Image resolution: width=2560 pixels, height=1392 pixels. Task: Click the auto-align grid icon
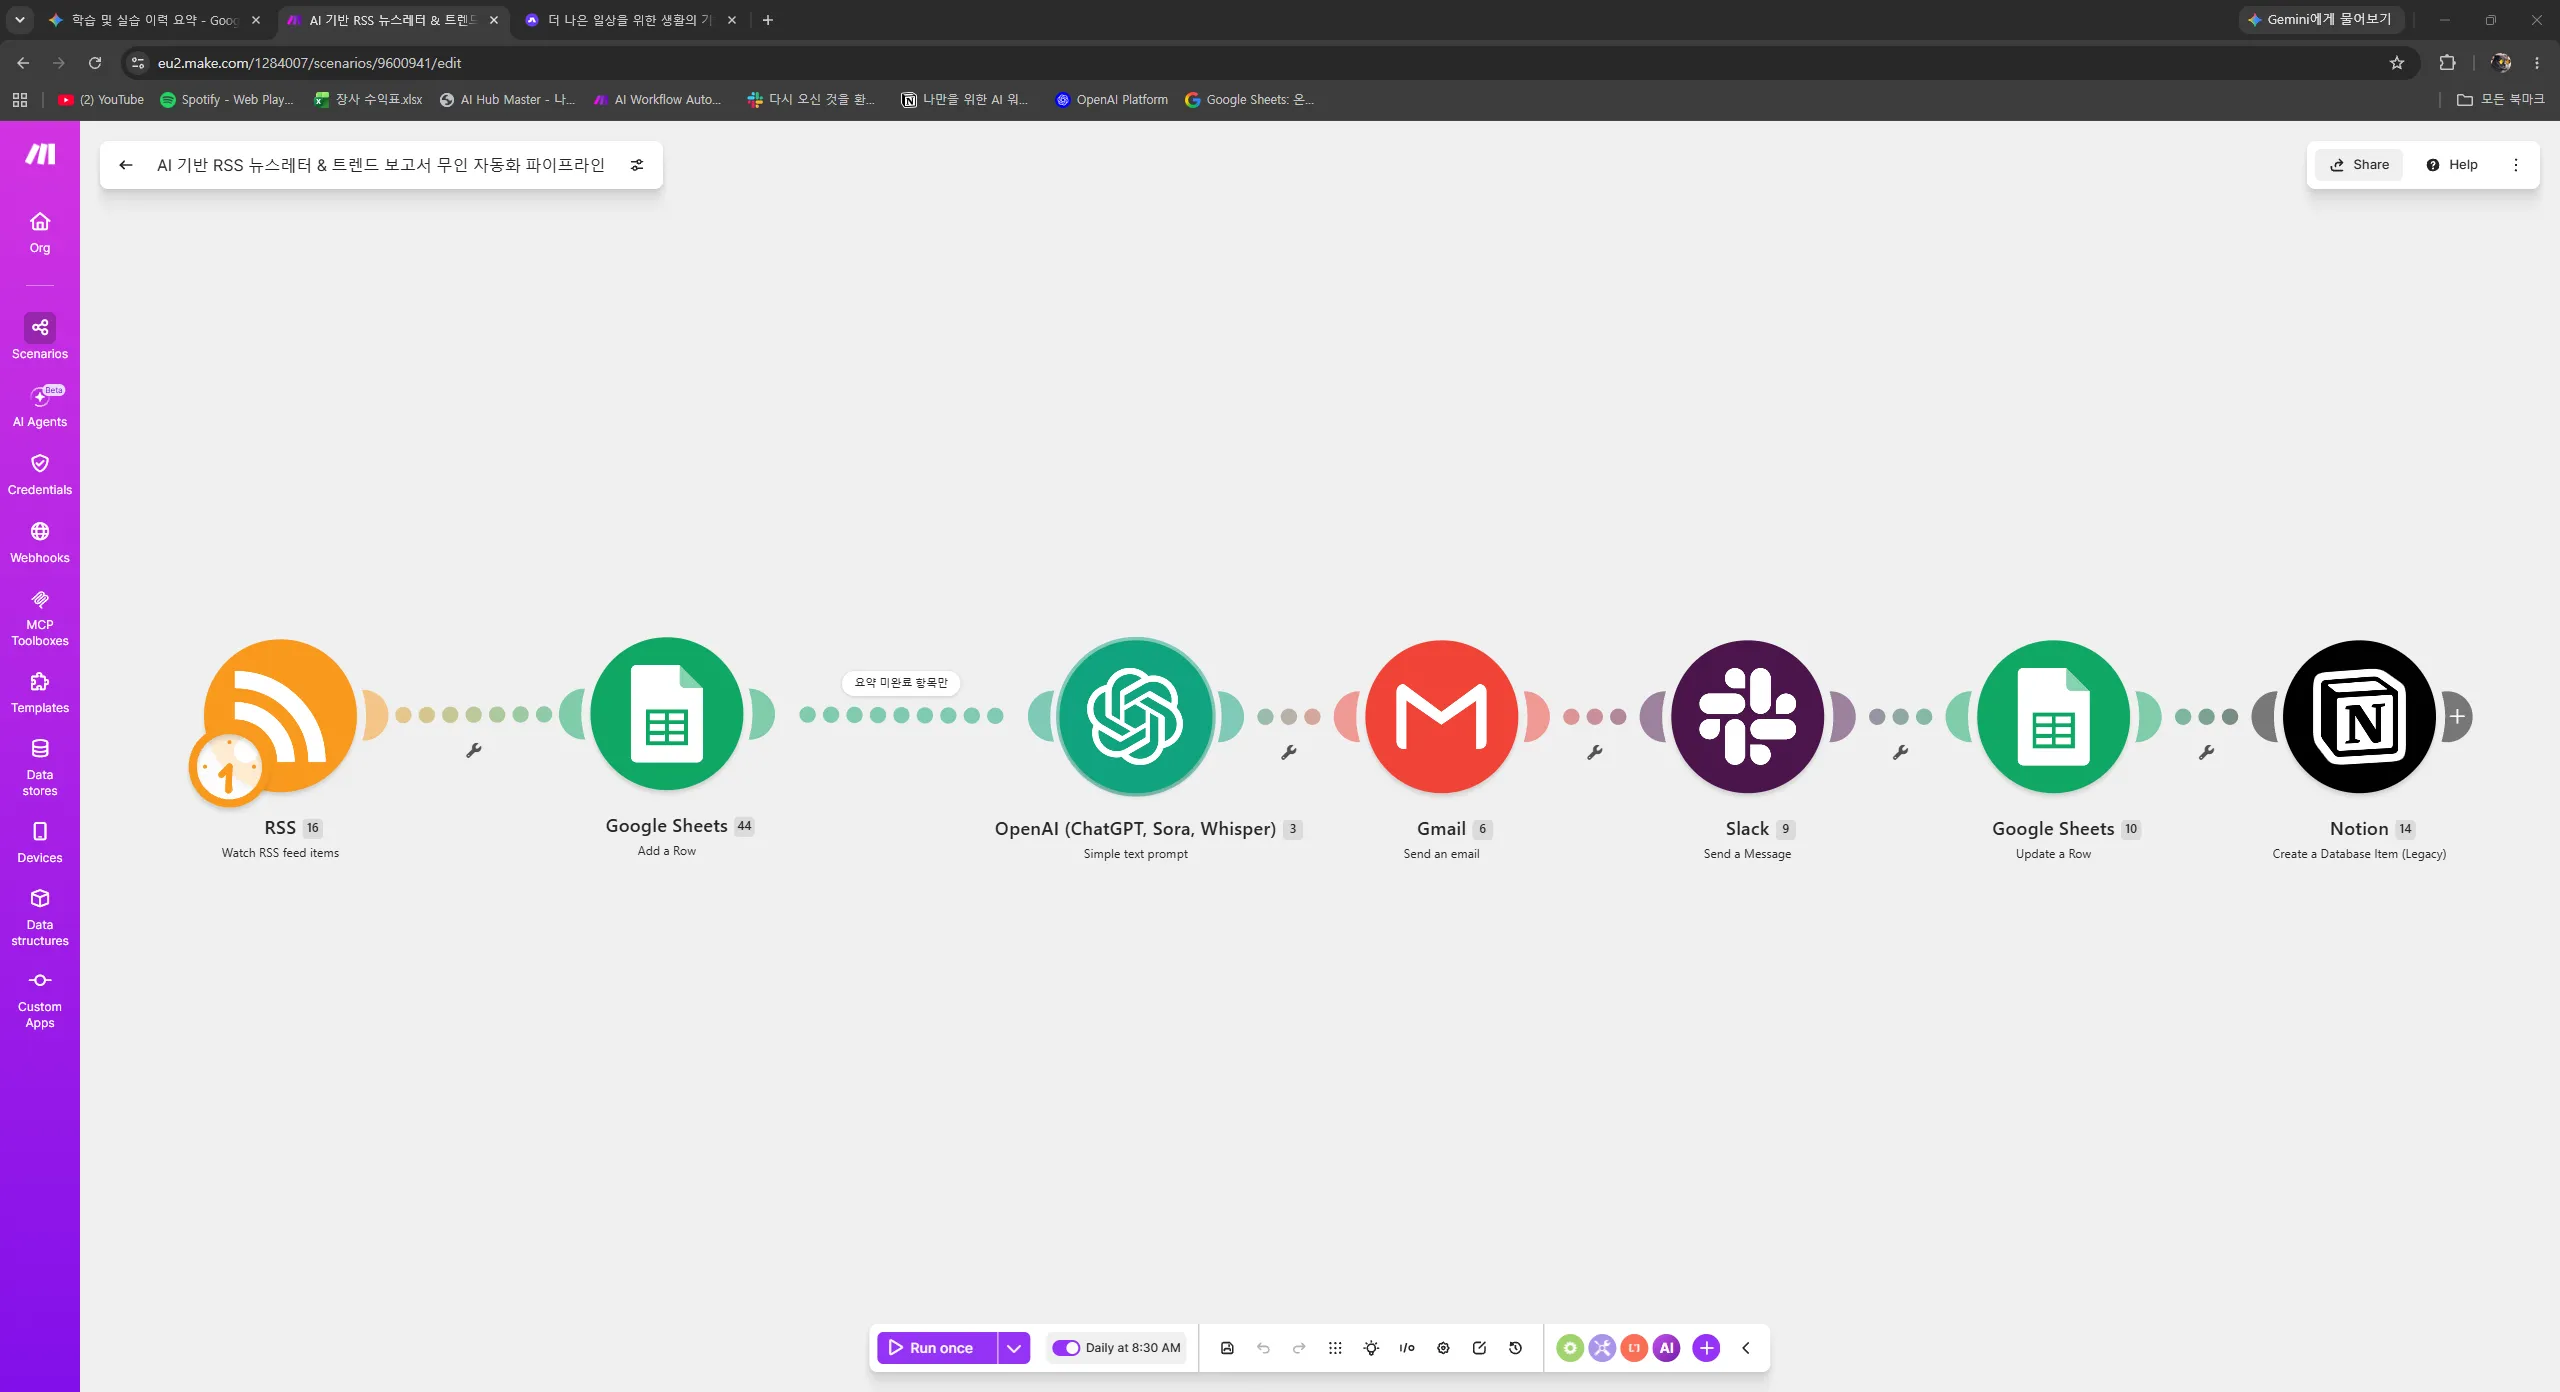[1335, 1348]
